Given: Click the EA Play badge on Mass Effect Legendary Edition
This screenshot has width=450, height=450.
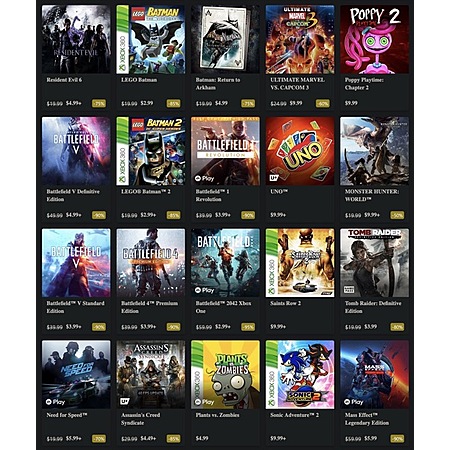Looking at the screenshot, I should [x=354, y=402].
